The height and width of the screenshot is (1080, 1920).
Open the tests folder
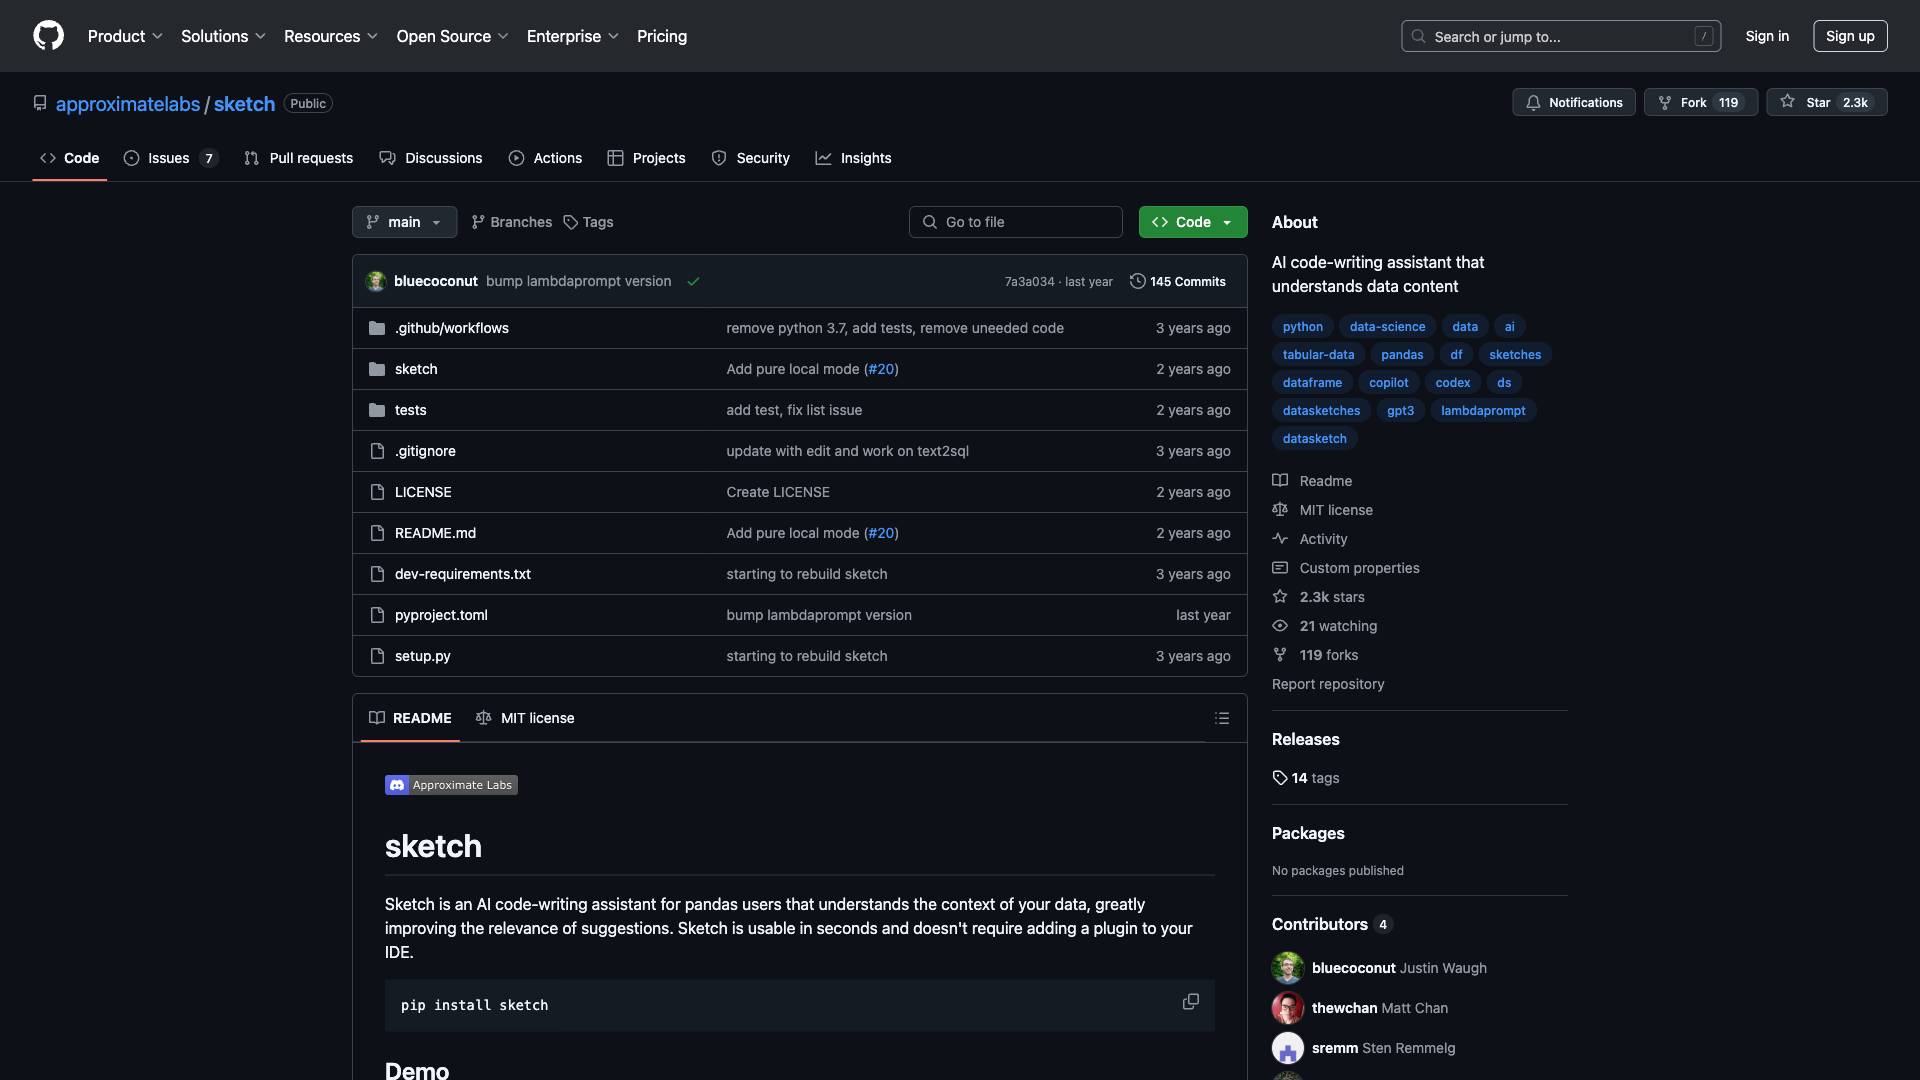tap(410, 410)
